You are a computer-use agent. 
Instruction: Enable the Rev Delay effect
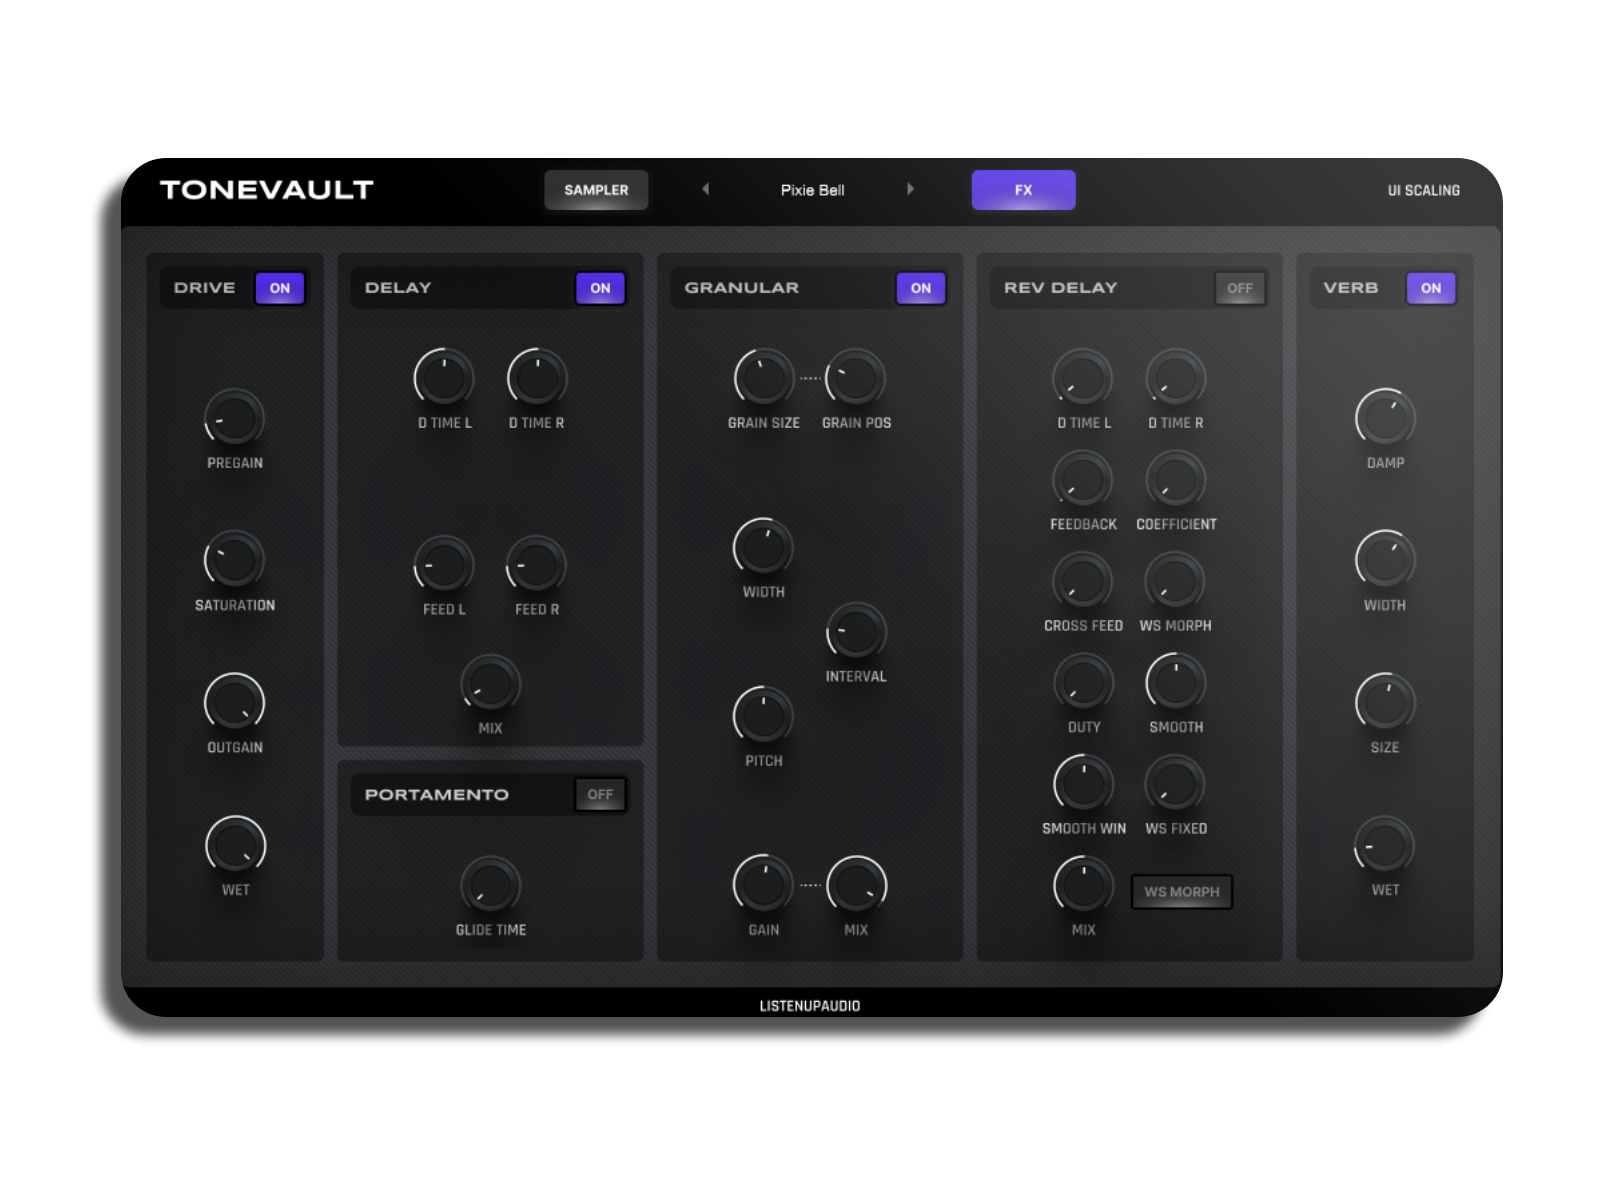(x=1239, y=288)
